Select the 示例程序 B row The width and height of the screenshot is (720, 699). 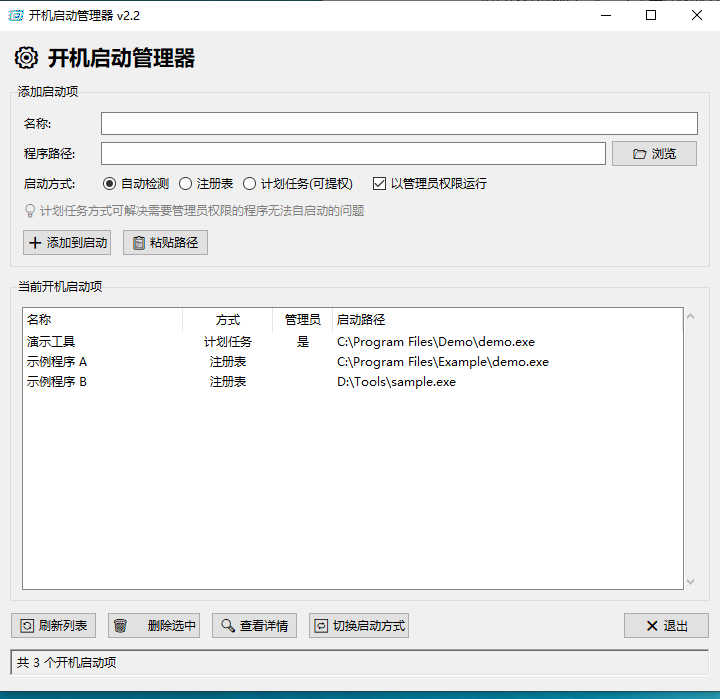[353, 382]
